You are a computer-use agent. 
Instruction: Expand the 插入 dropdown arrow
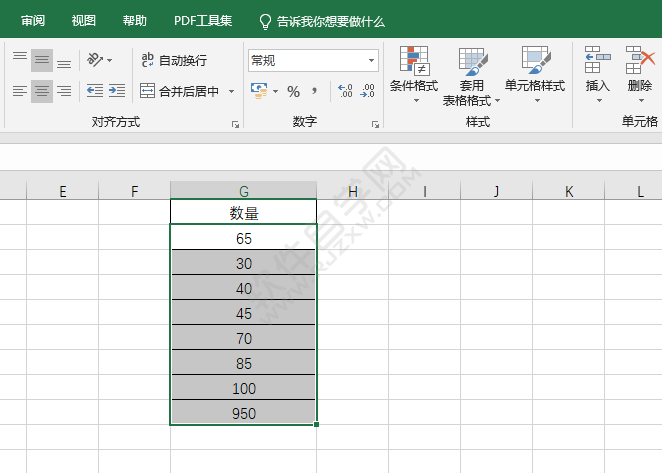click(599, 101)
